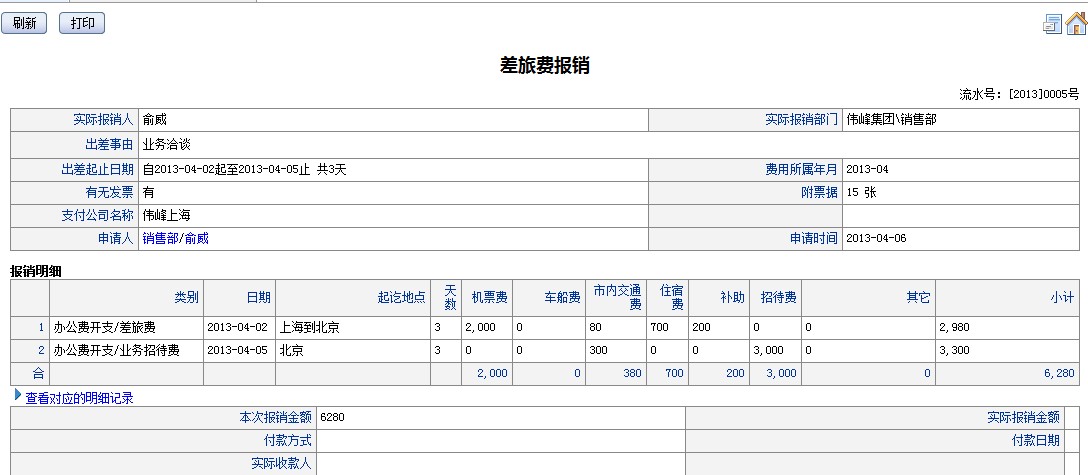Viewport: 1088px width, 475px height.
Task: Click the 报销明细 section heading
Action: (36, 271)
